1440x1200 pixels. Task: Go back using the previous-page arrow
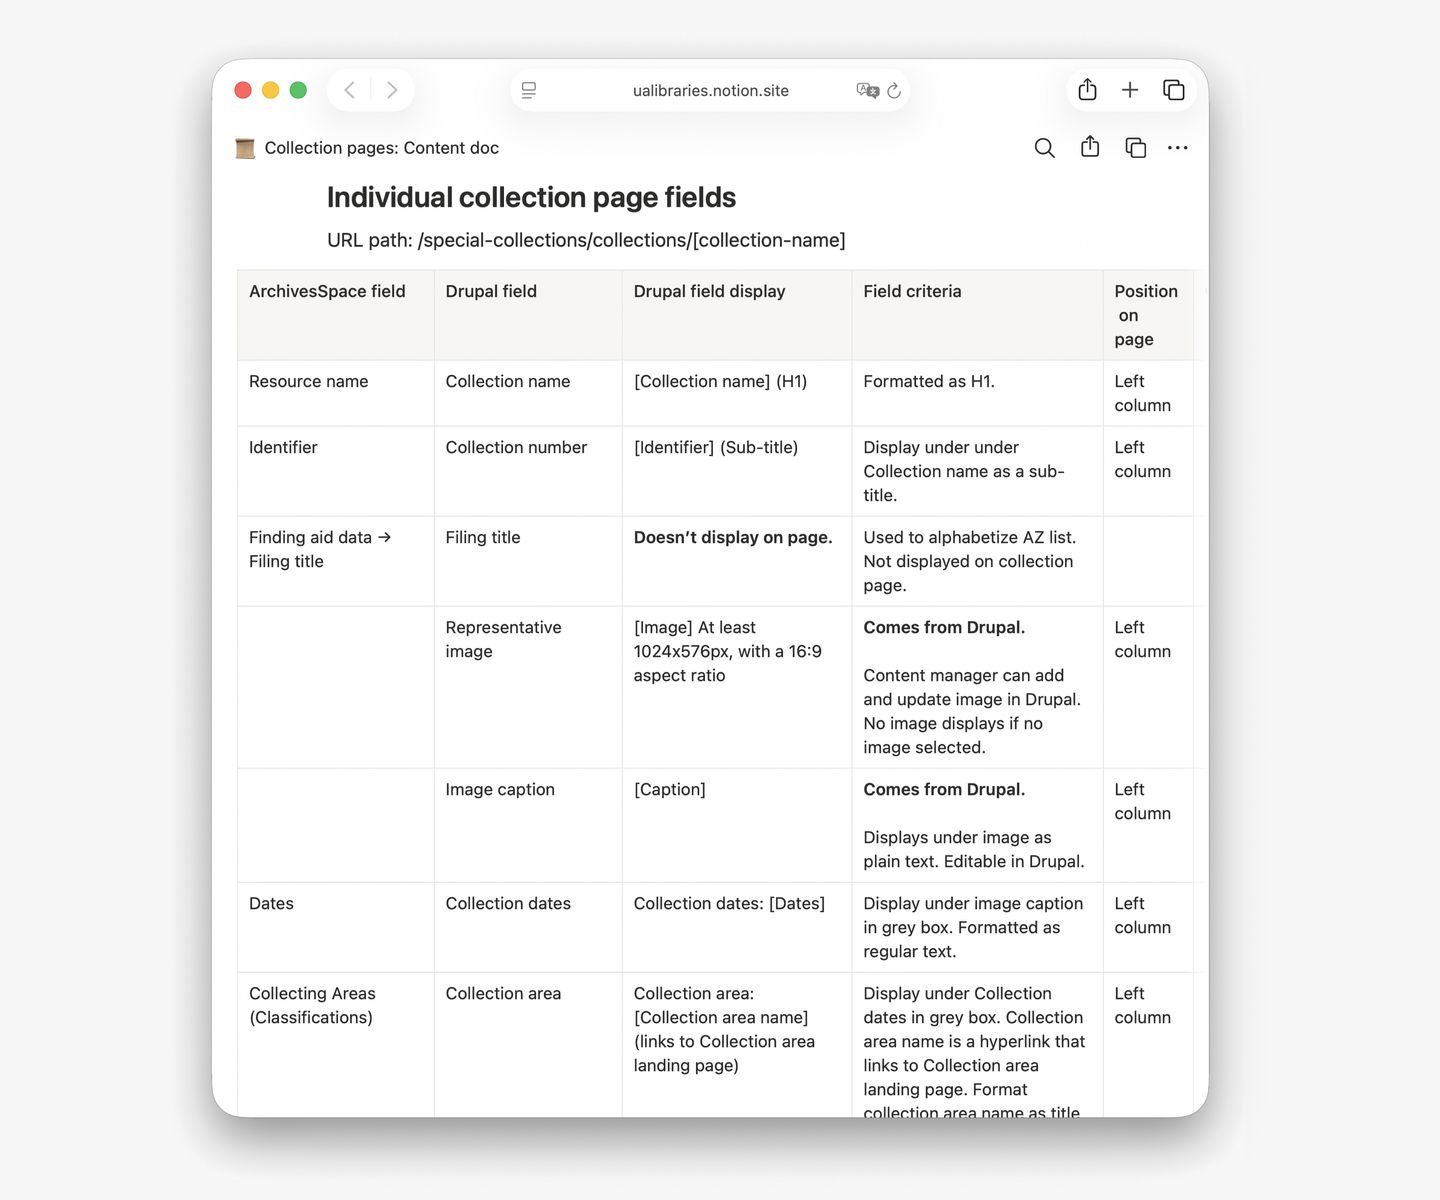349,89
